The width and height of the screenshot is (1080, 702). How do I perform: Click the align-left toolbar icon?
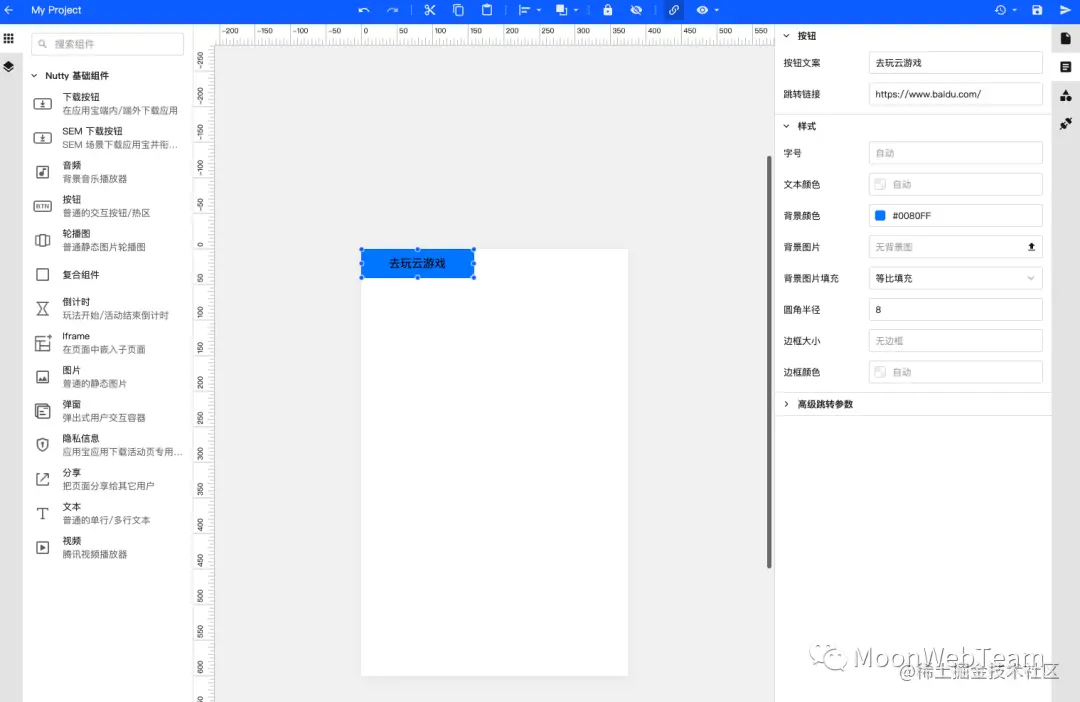pos(524,10)
